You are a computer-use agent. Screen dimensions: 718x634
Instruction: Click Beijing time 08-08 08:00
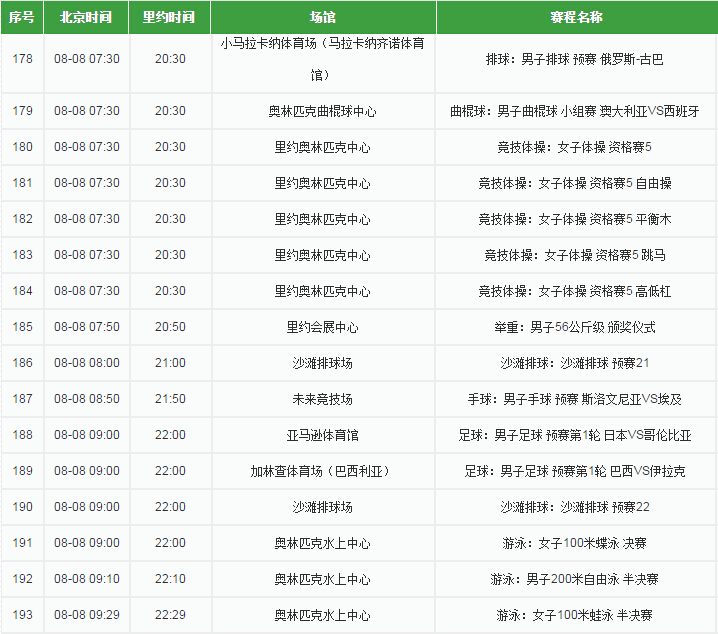click(x=87, y=363)
